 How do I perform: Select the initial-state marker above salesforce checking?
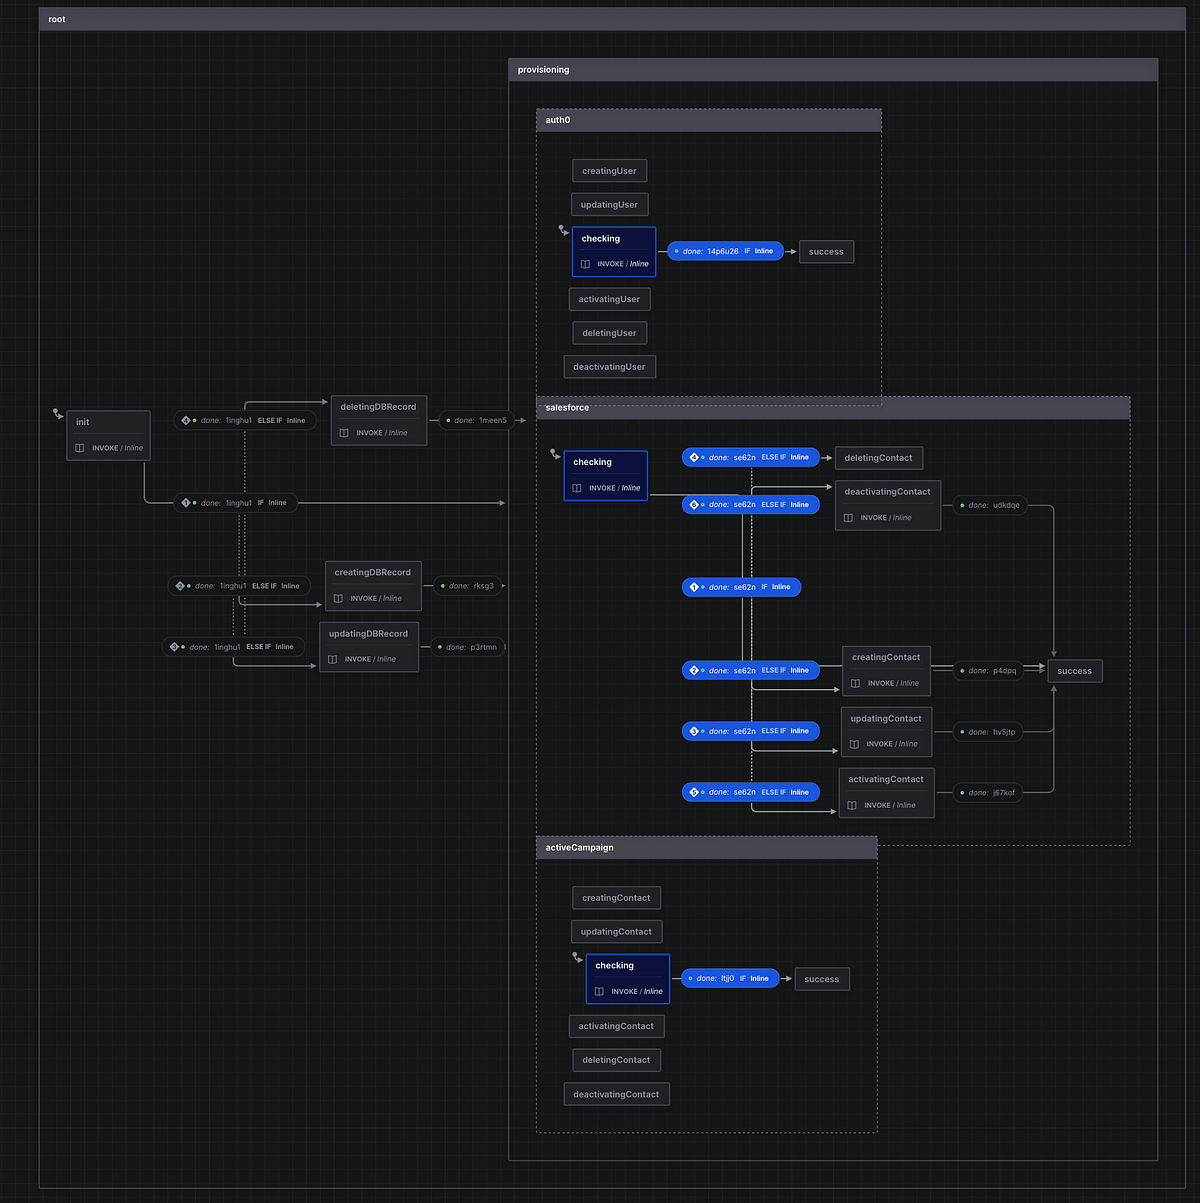tap(555, 453)
